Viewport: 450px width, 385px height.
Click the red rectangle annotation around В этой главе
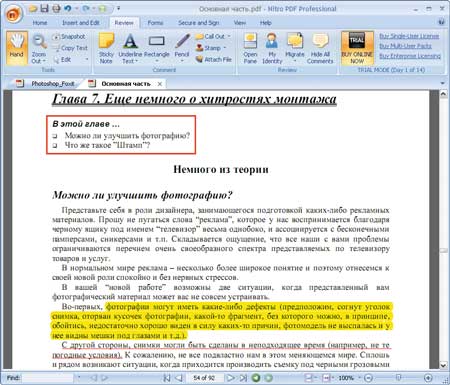pos(121,135)
